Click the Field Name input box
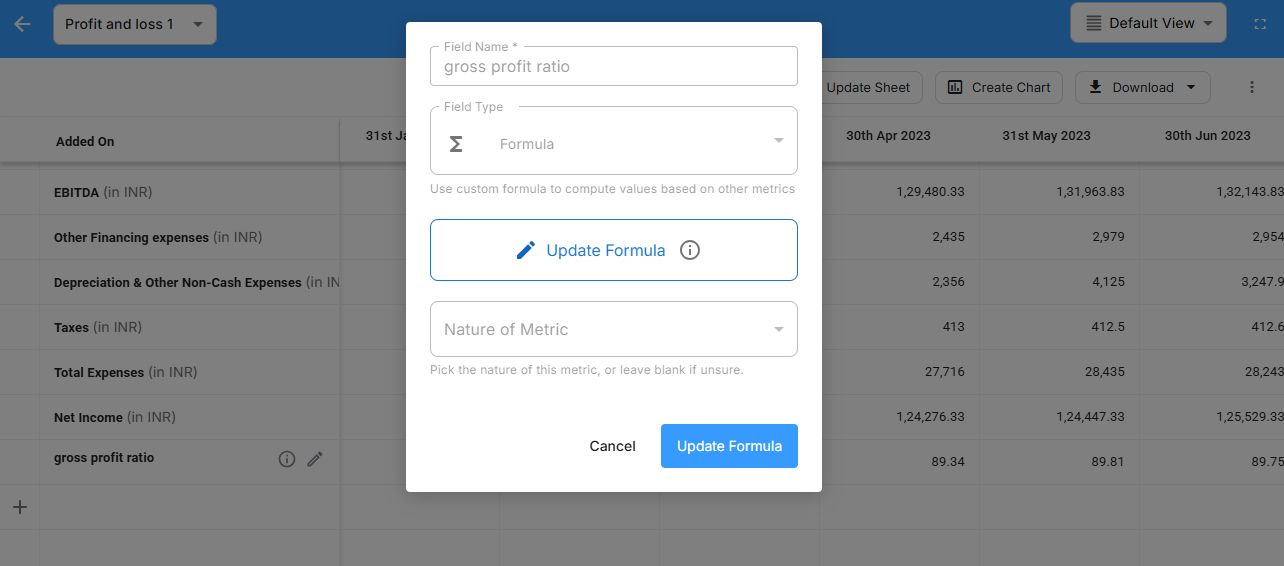This screenshot has height=566, width=1284. coord(613,67)
